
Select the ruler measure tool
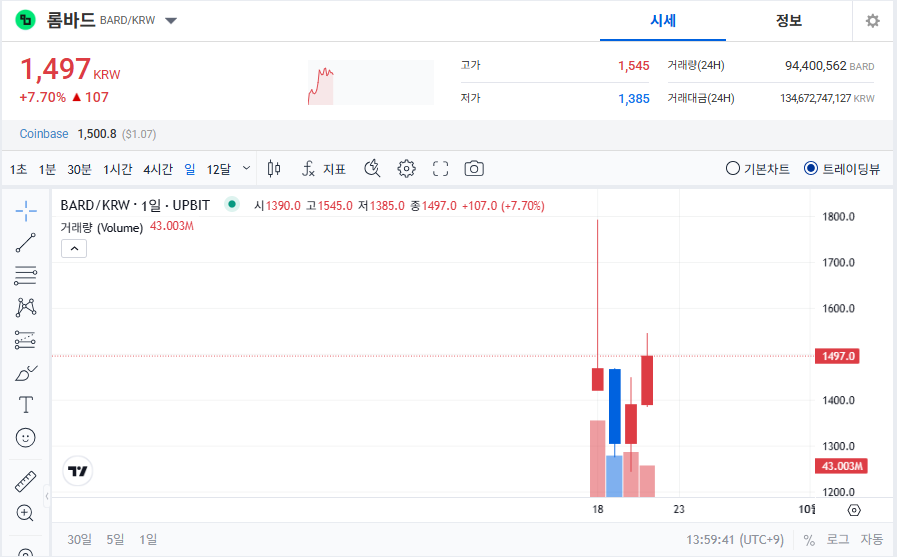26,482
